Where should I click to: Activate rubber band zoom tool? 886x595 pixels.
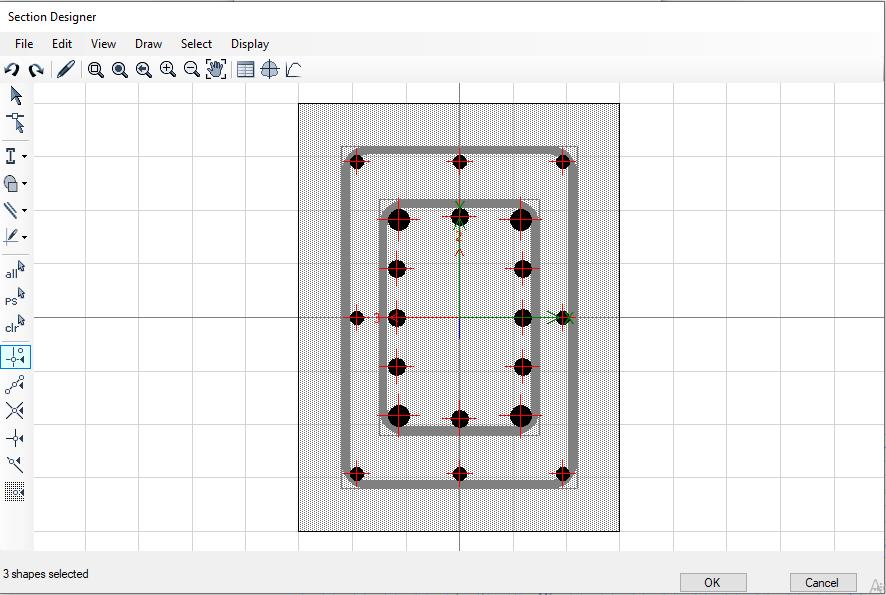(x=95, y=70)
